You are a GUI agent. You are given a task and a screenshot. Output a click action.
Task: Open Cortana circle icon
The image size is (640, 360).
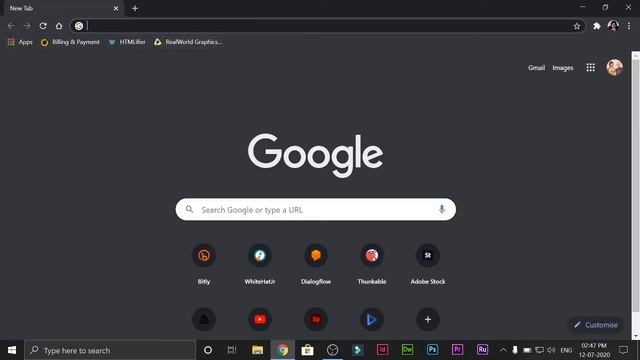(x=208, y=350)
